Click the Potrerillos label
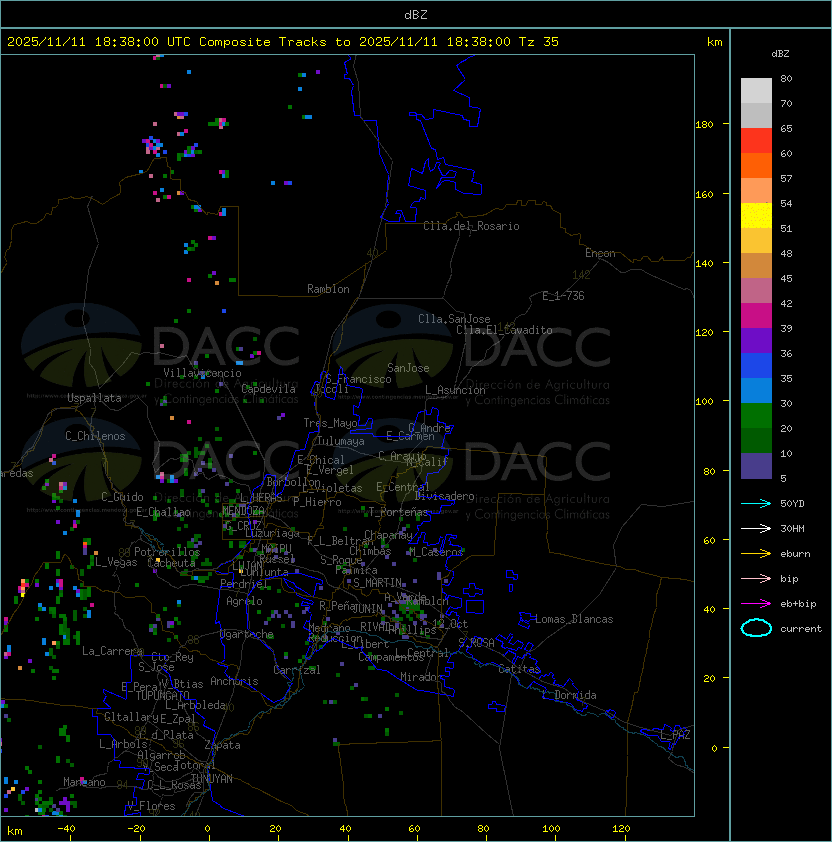Image resolution: width=832 pixels, height=842 pixels. click(x=167, y=552)
